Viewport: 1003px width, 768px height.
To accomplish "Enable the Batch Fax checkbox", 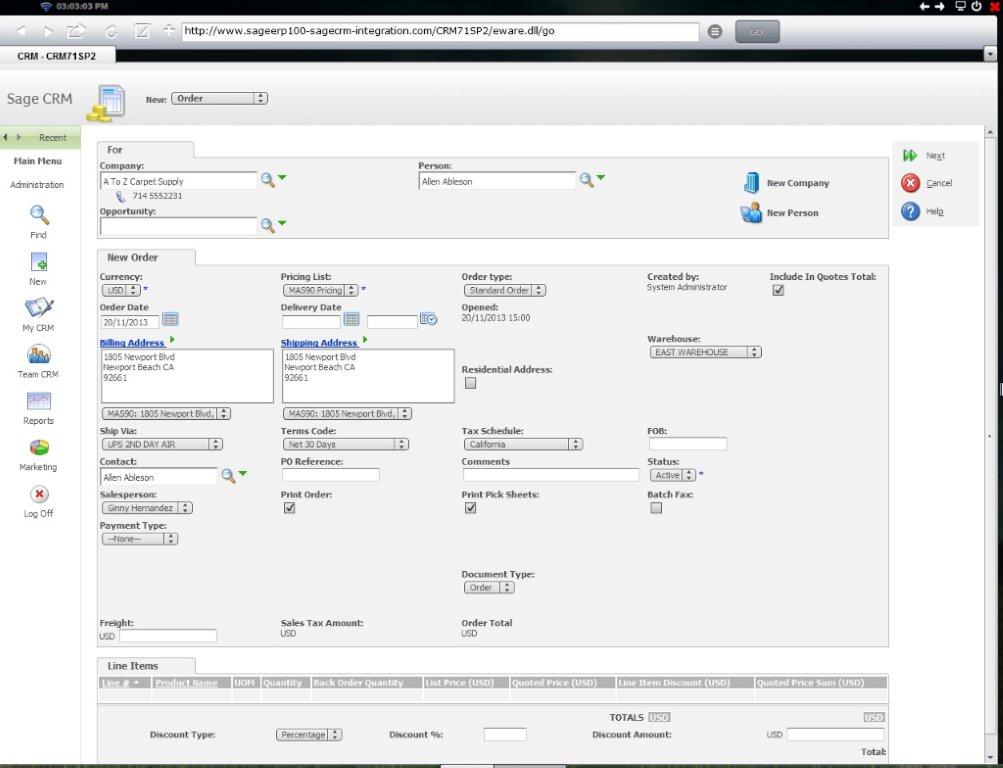I will (x=656, y=508).
